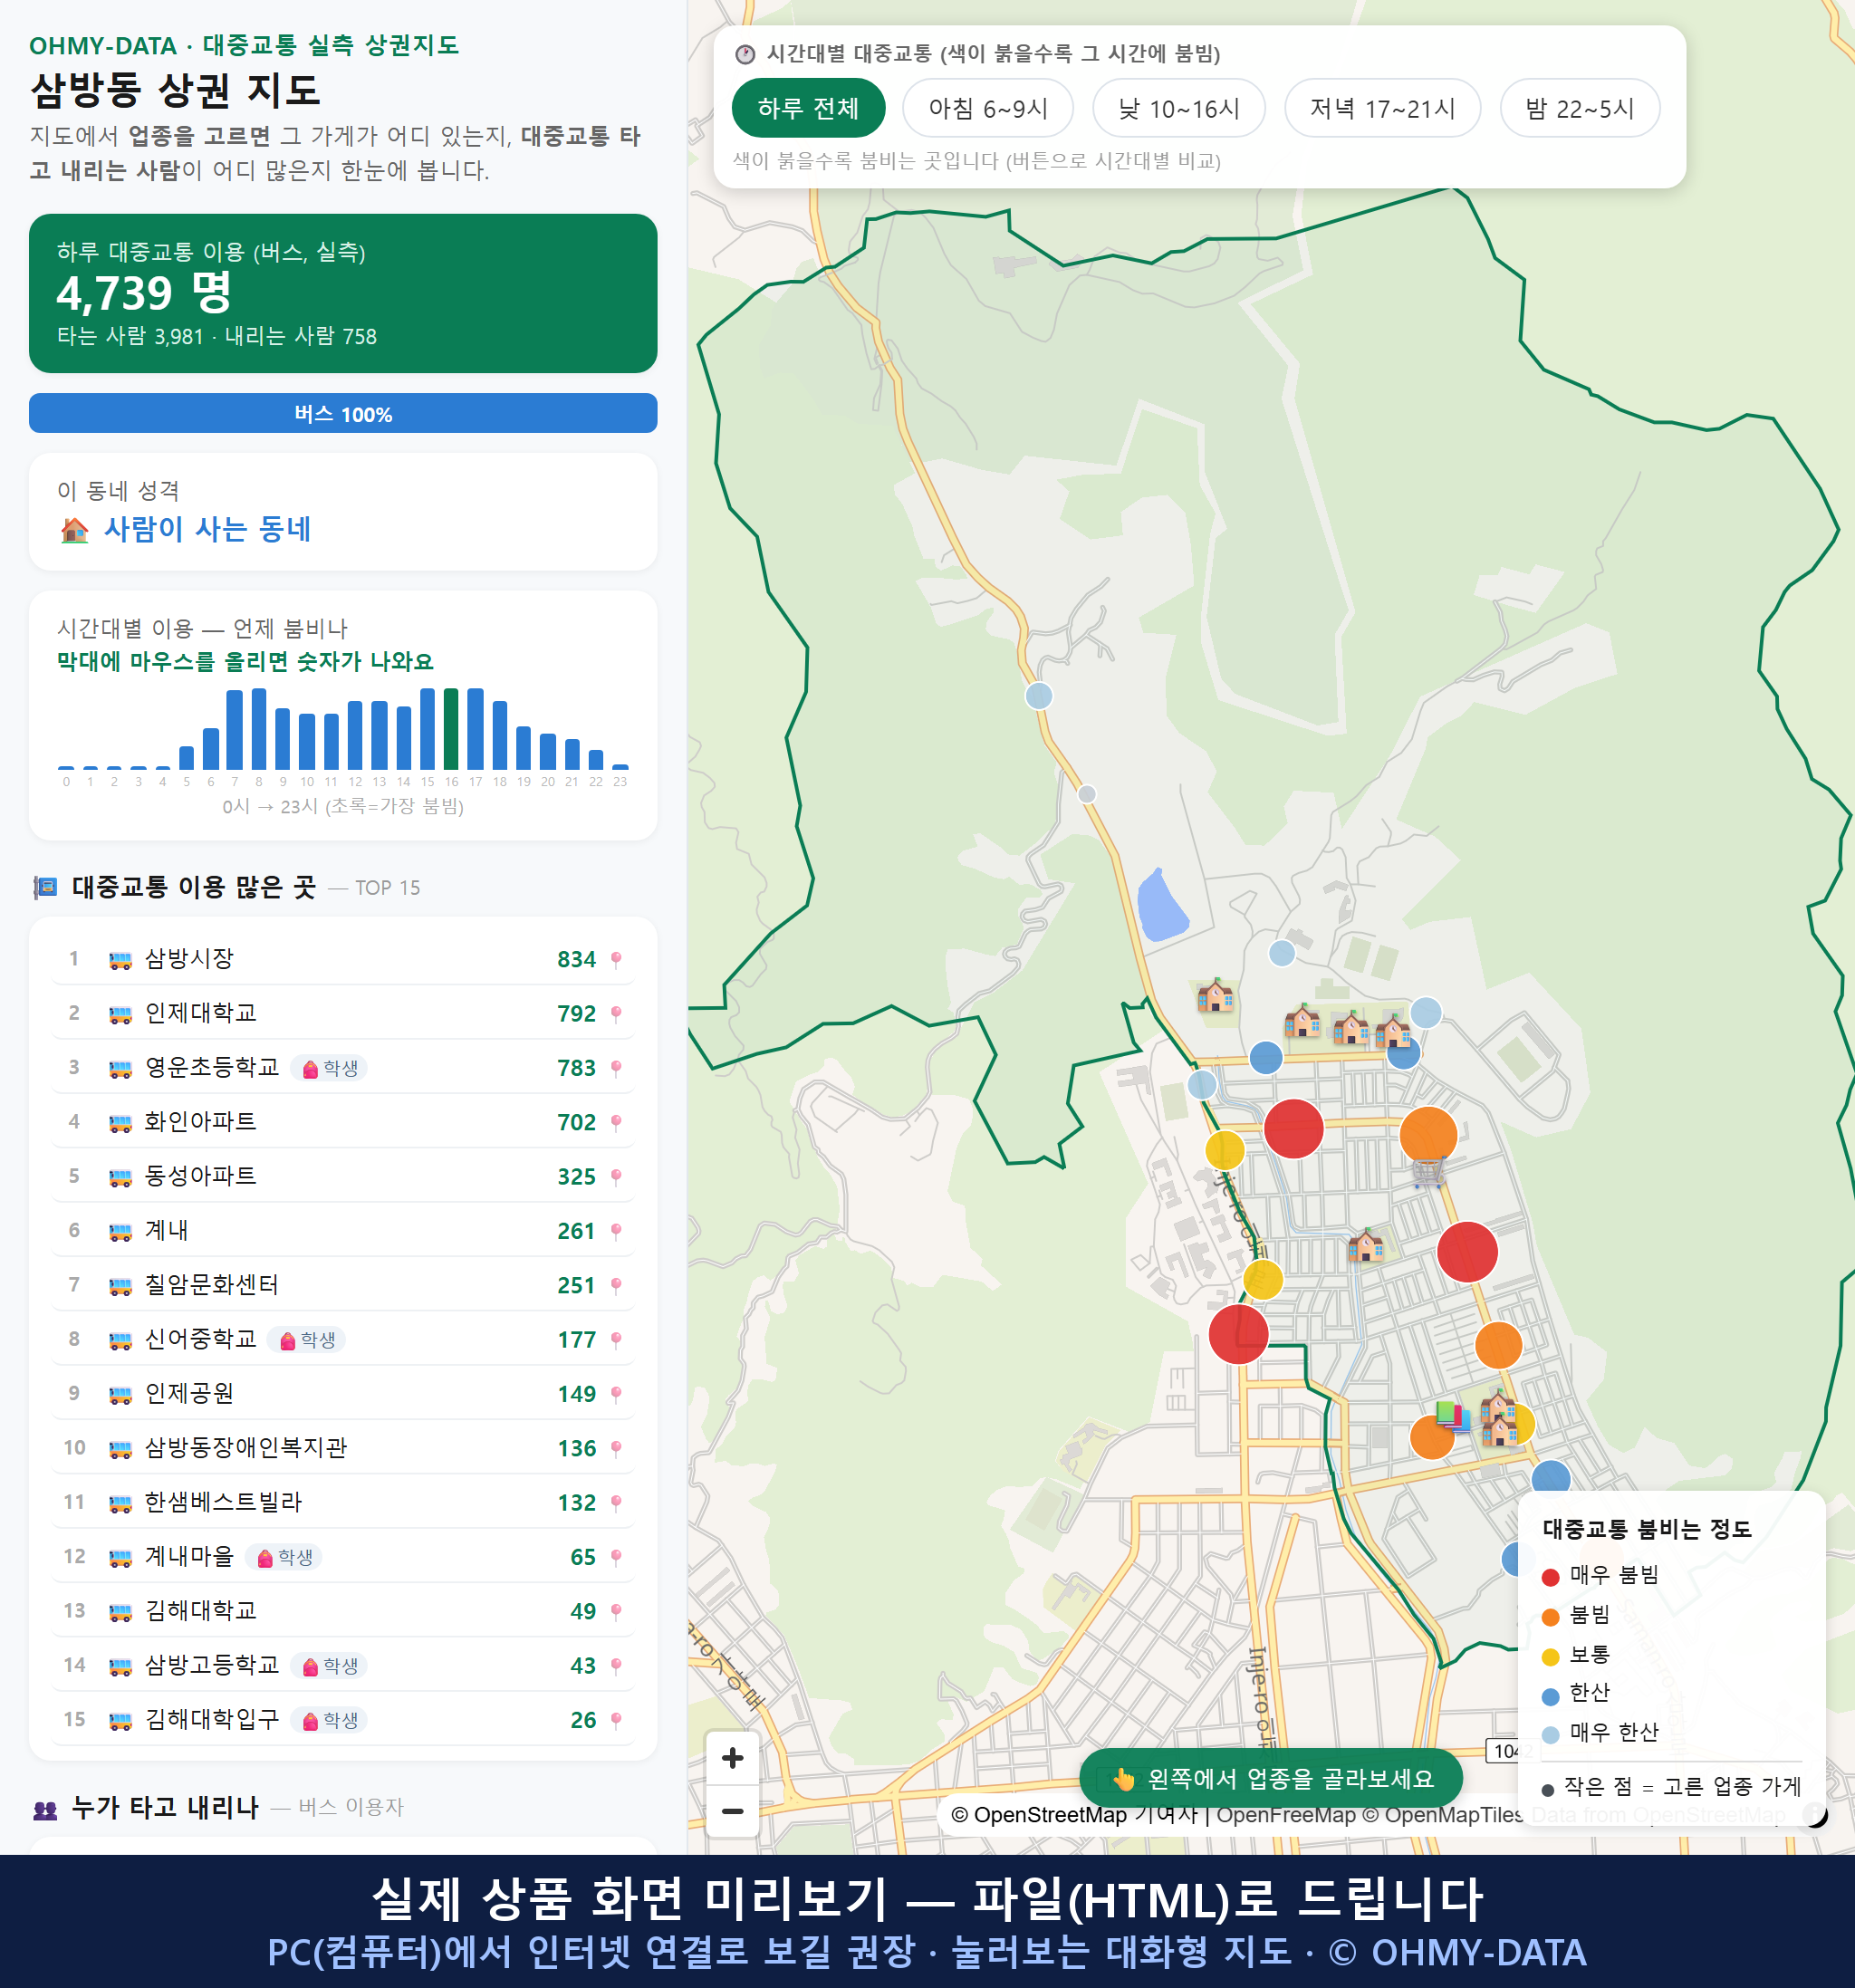
Task: Open the OpenFreeMap attribution link
Action: click(1285, 1814)
